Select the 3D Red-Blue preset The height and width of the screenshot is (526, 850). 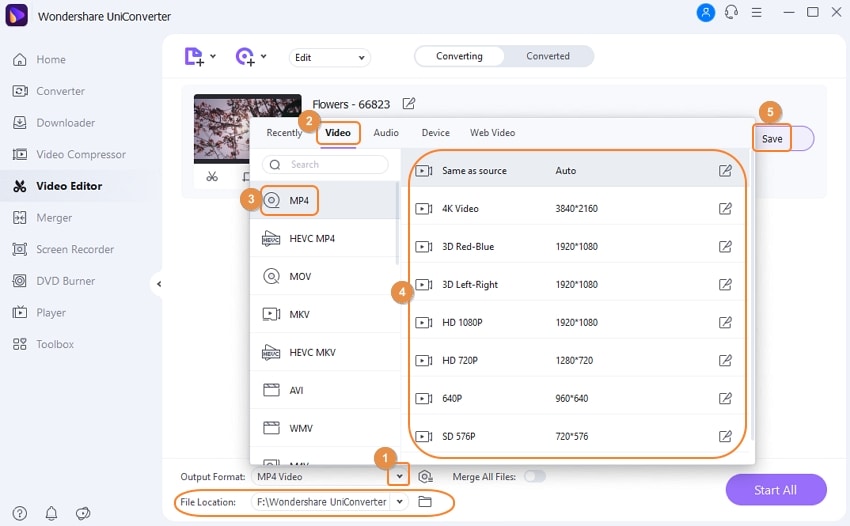[577, 247]
